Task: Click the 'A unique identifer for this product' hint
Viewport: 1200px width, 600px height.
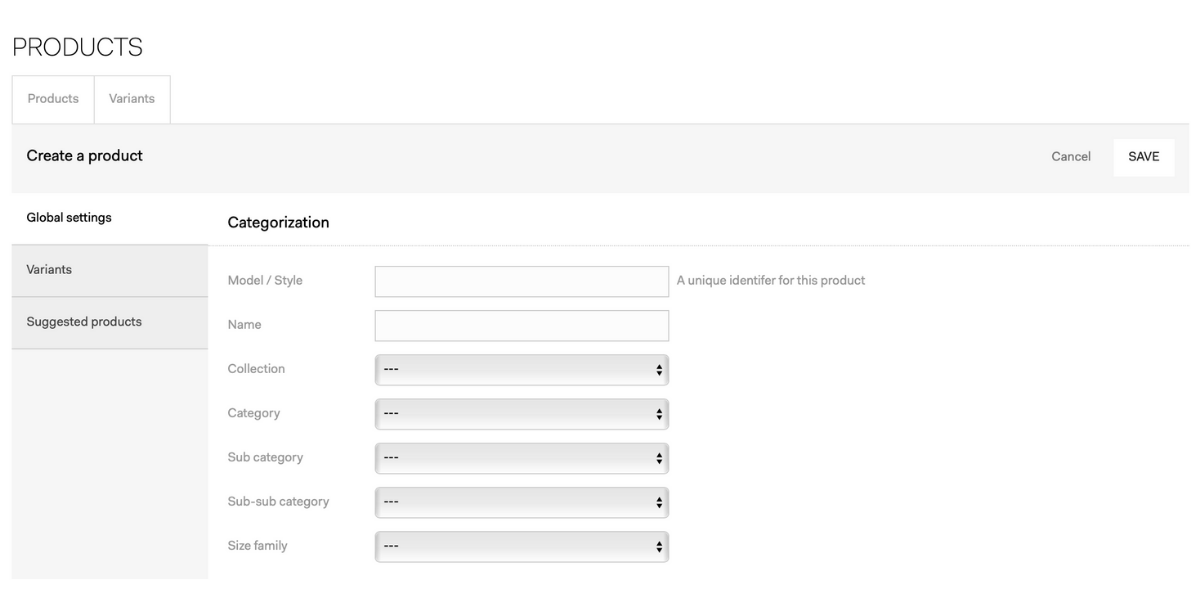Action: click(771, 281)
